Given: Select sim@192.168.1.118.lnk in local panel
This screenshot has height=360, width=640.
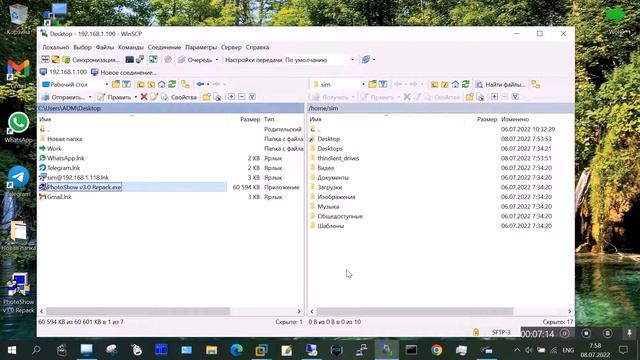Looking at the screenshot, I should click(x=78, y=178).
